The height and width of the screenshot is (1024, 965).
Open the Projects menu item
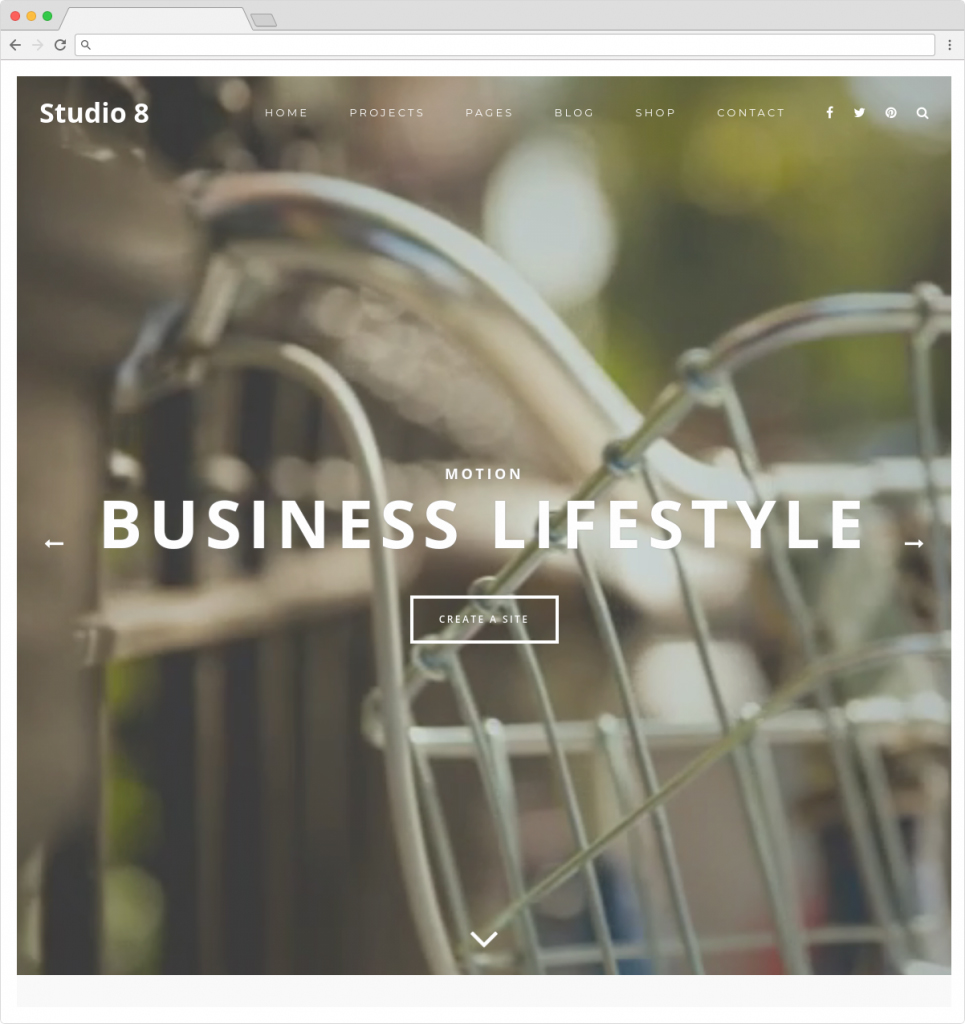click(387, 112)
